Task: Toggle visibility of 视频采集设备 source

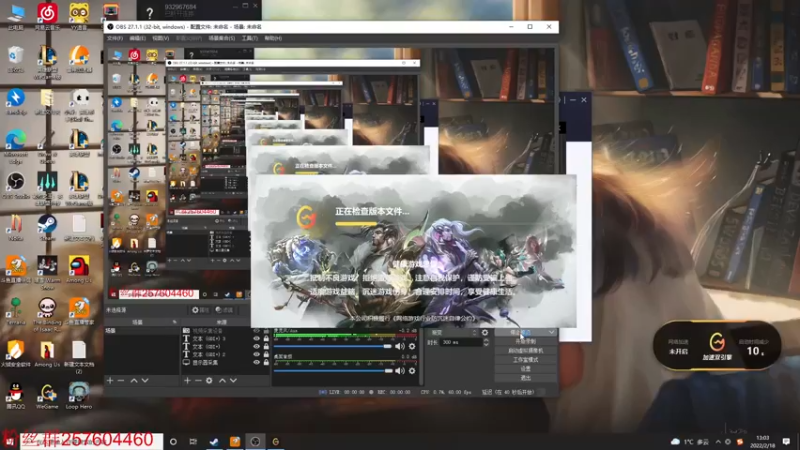Action: coord(257,331)
